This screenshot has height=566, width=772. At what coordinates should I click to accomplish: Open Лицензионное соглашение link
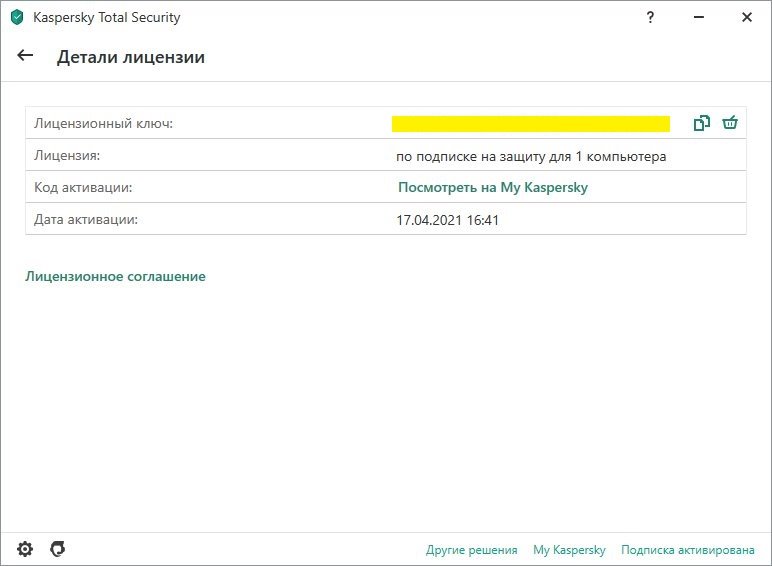[x=115, y=277]
